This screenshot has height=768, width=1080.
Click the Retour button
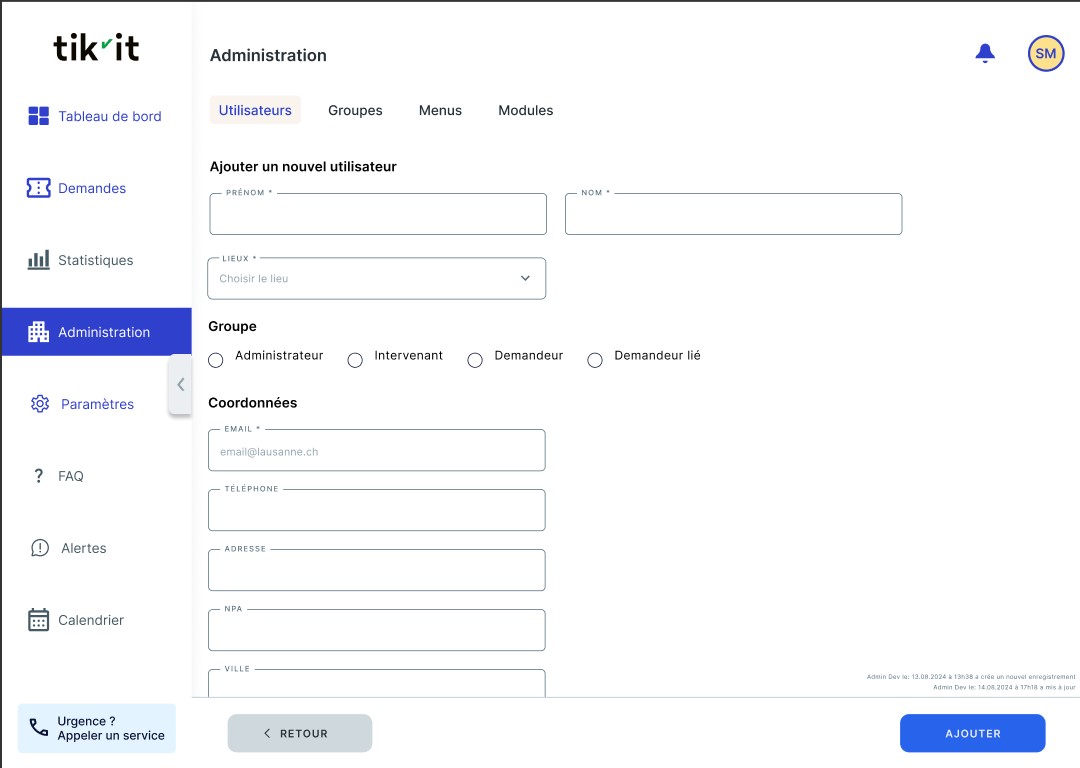[299, 733]
